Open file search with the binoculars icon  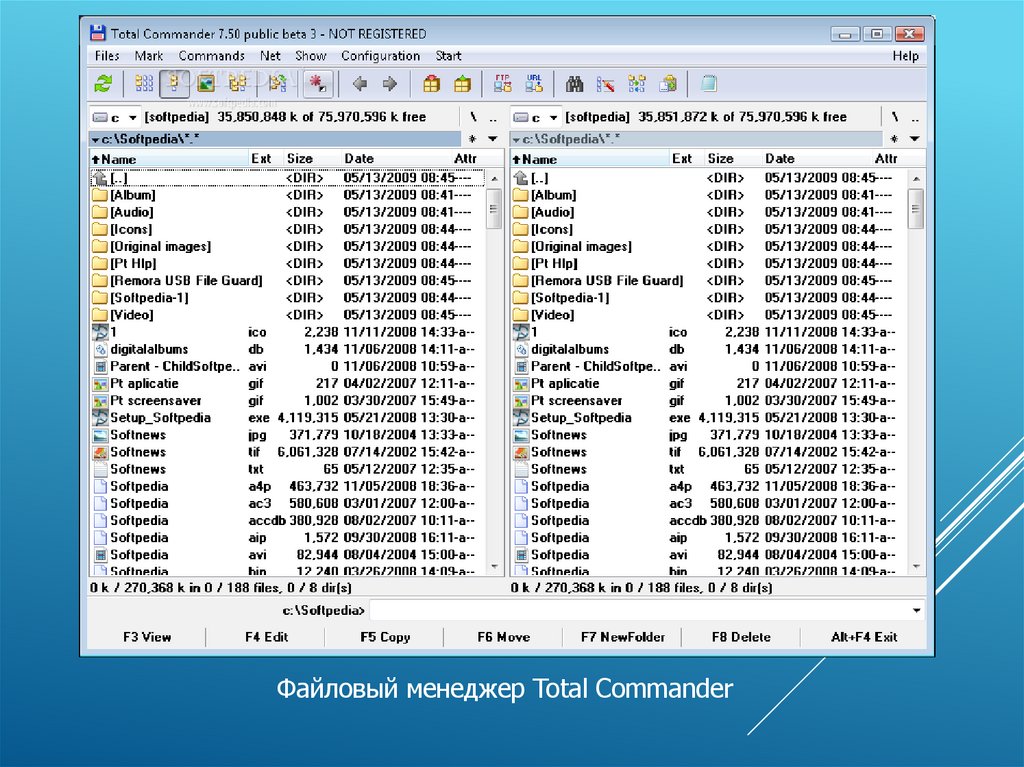(575, 84)
